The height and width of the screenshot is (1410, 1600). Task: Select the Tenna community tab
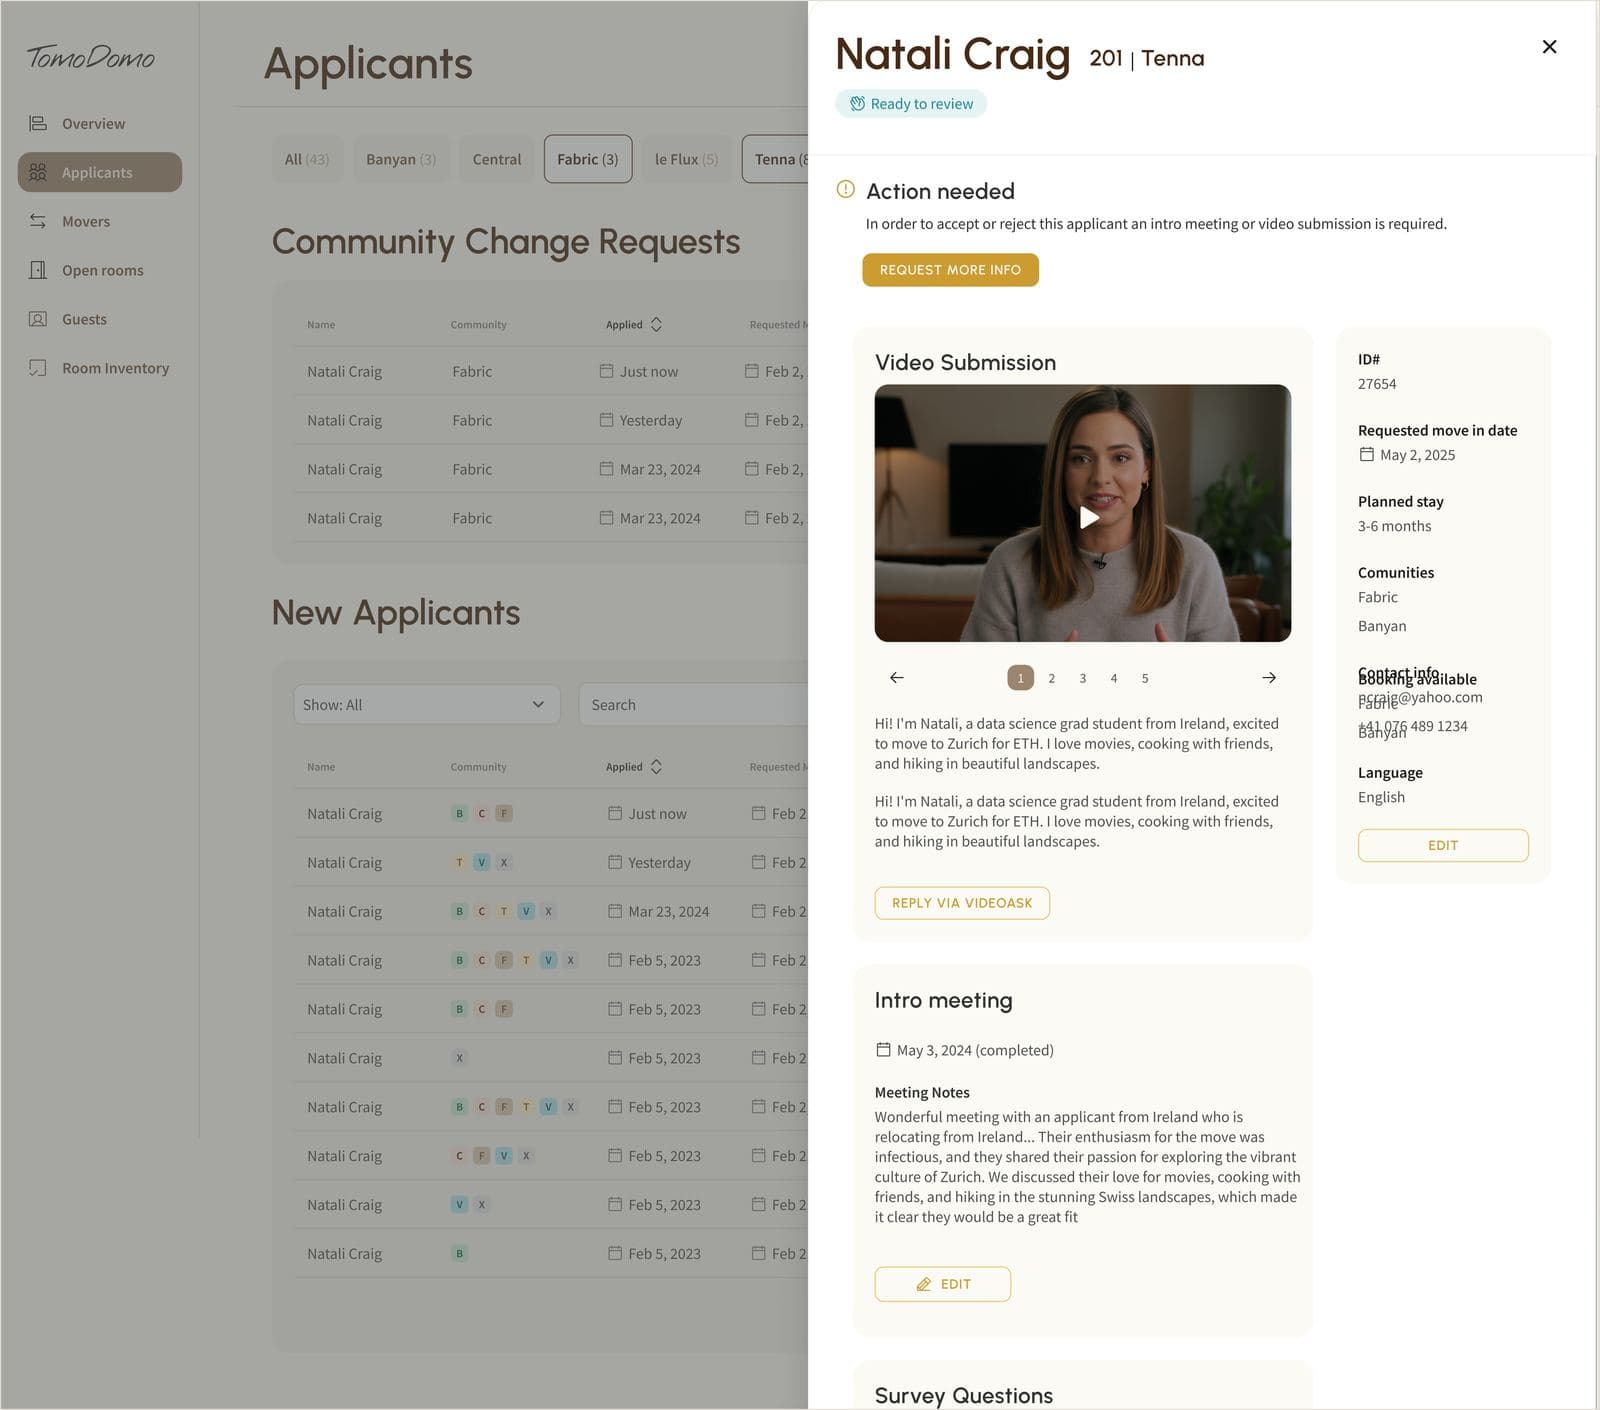(776, 159)
